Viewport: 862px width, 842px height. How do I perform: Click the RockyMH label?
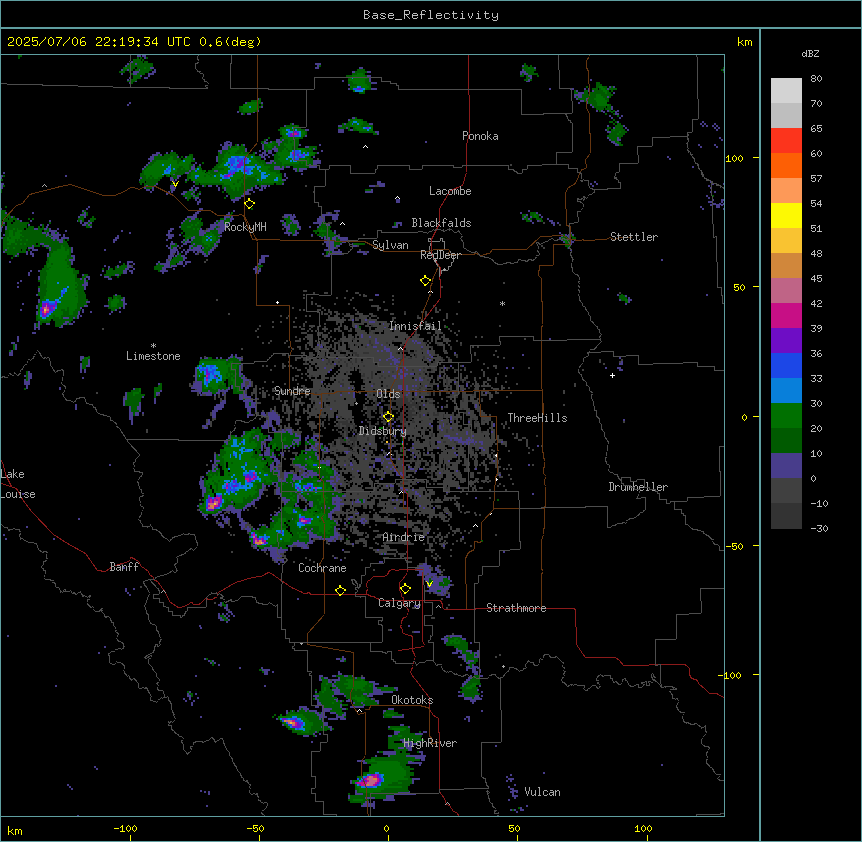[x=245, y=227]
